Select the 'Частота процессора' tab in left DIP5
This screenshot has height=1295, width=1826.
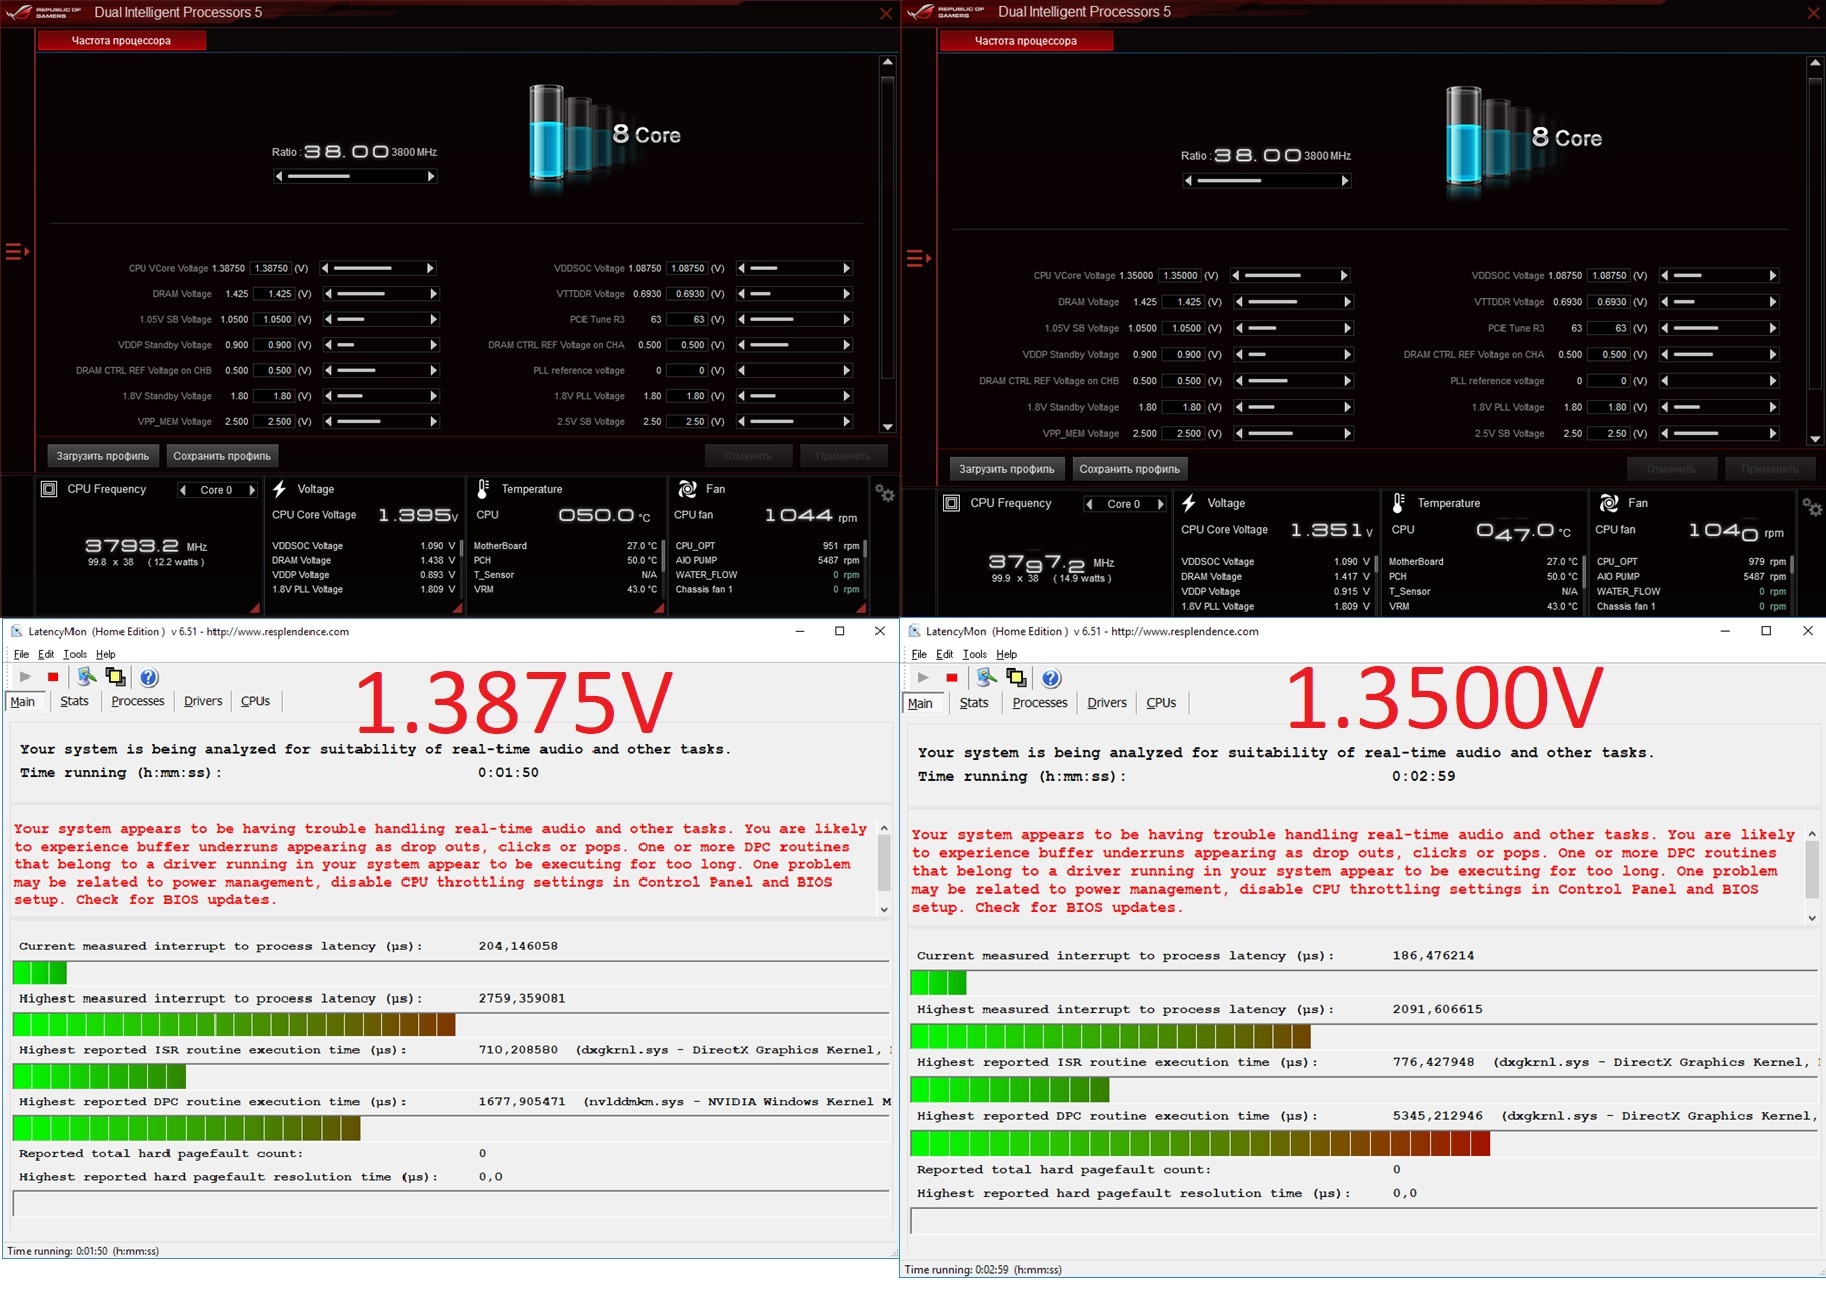click(x=122, y=41)
